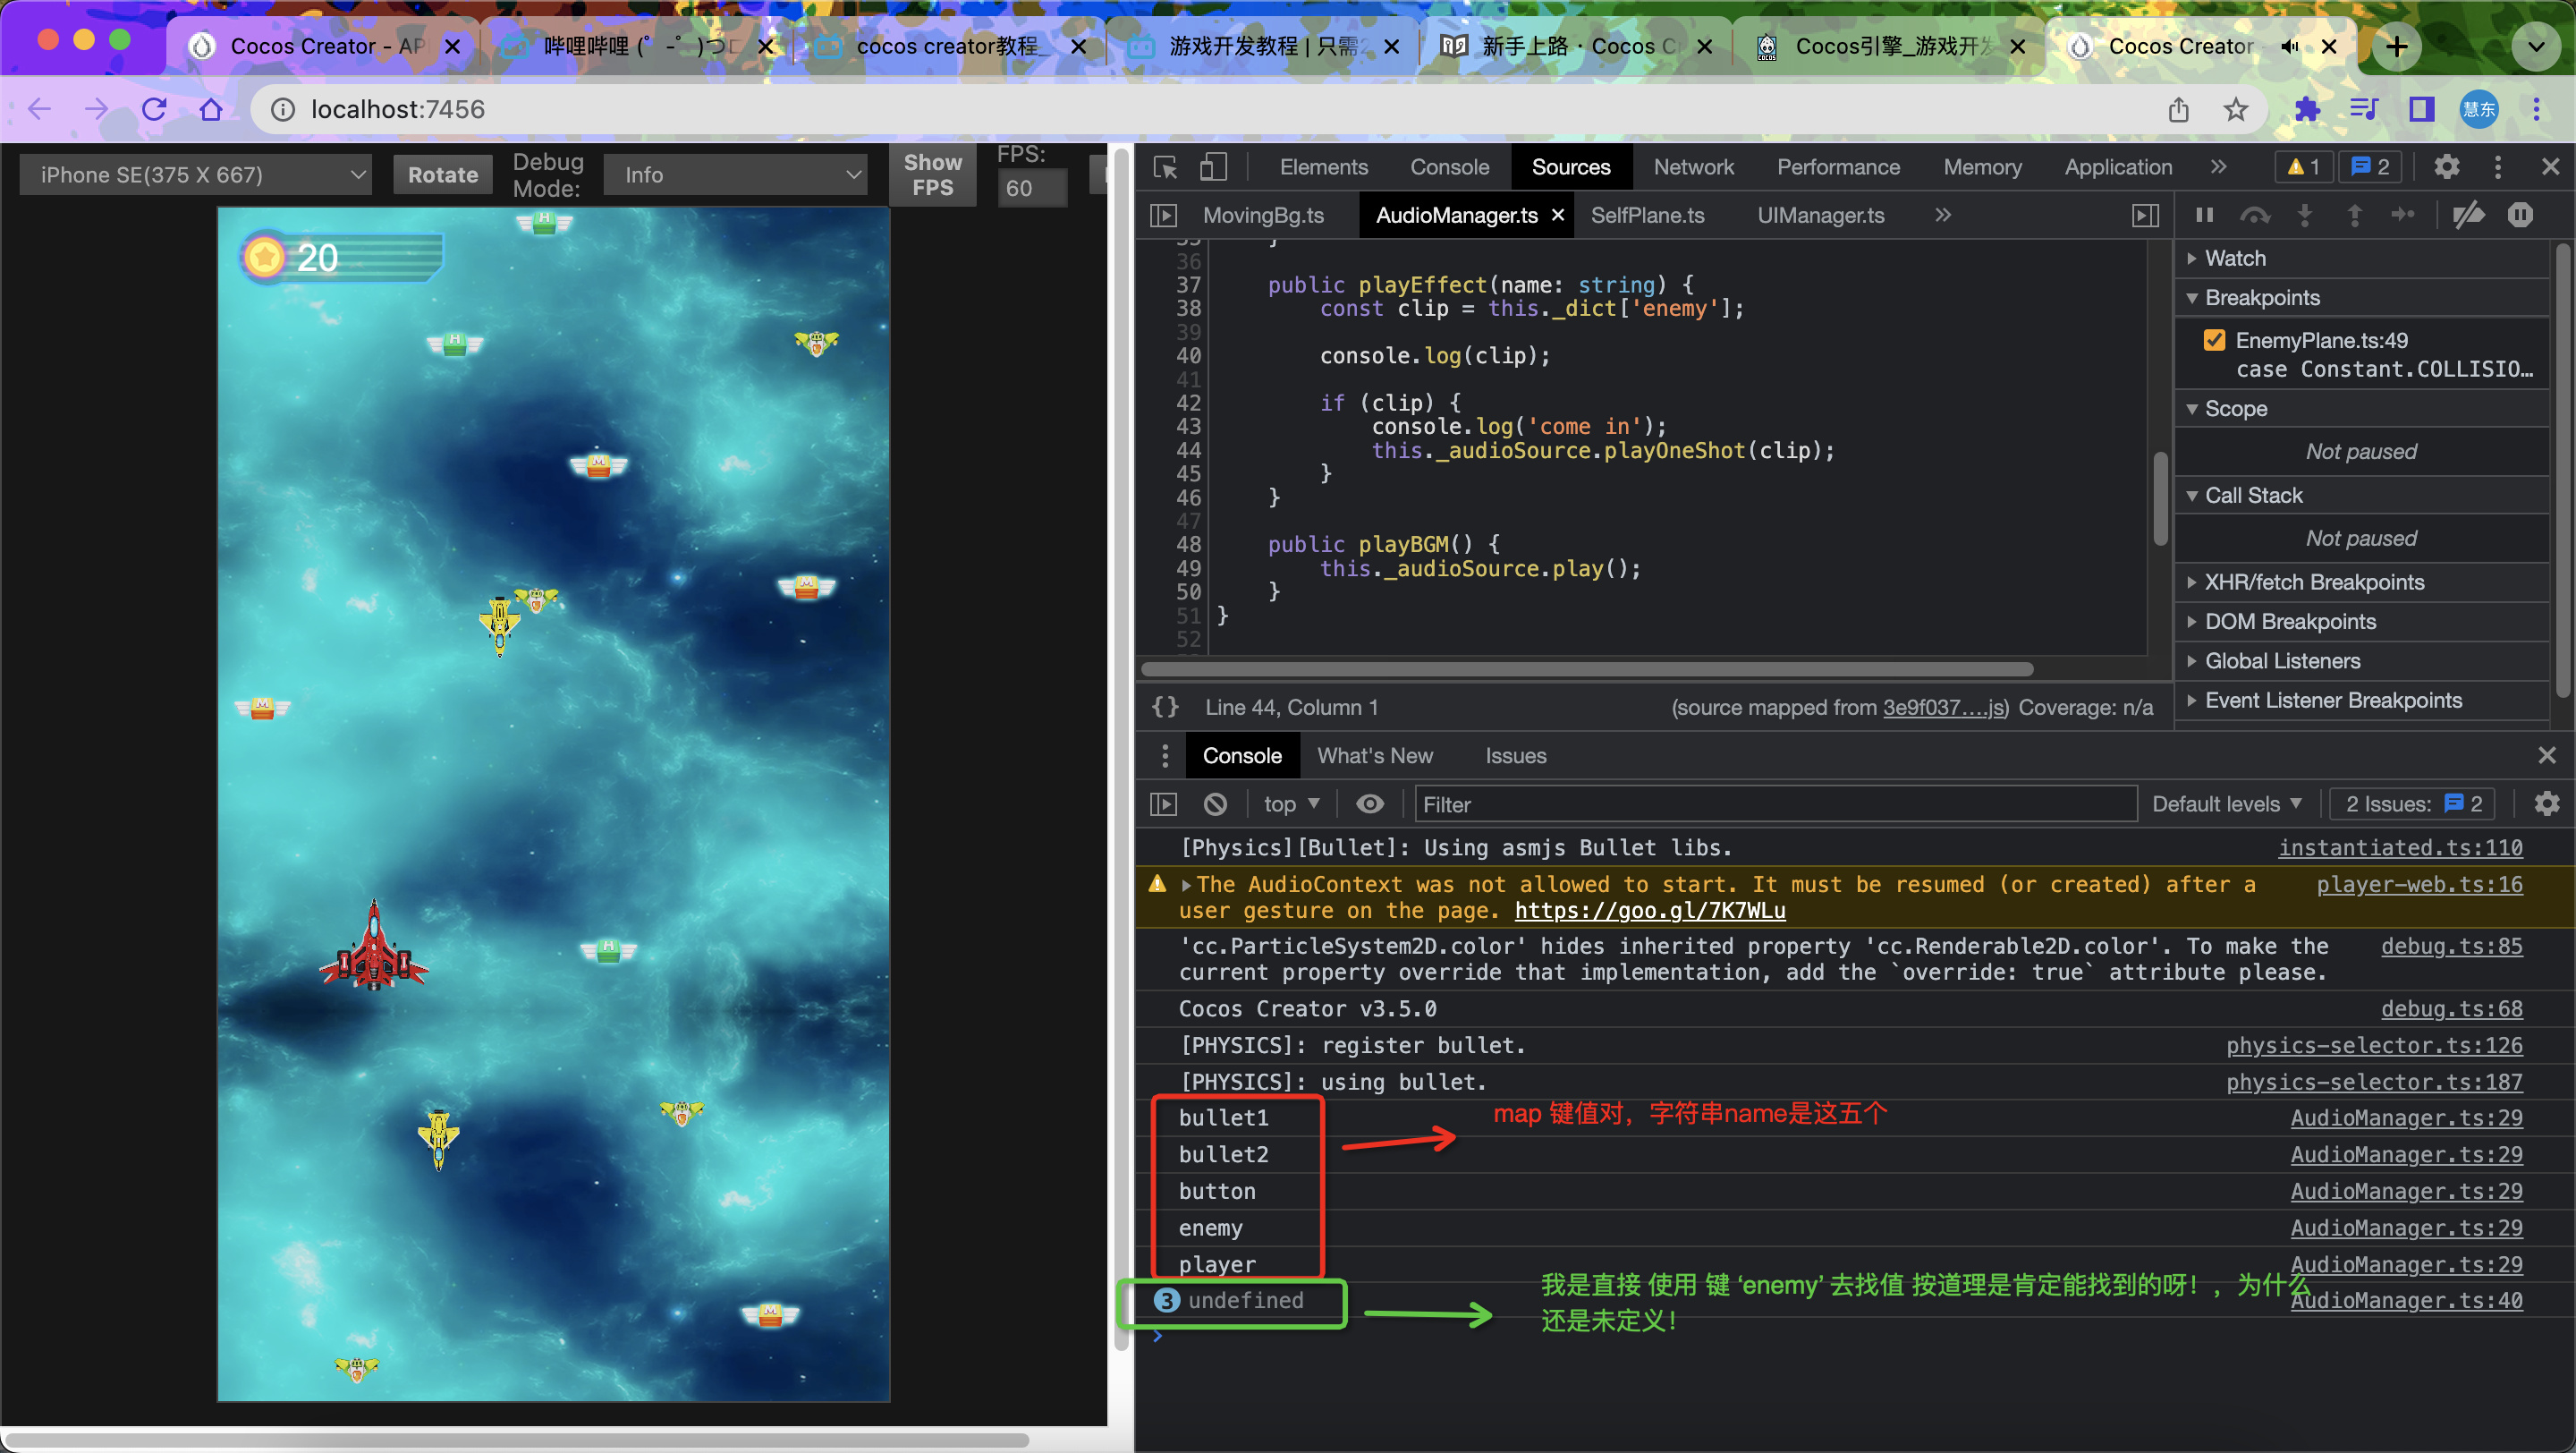Toggle the device toolbar icon
The image size is (2576, 1453).
point(1213,167)
